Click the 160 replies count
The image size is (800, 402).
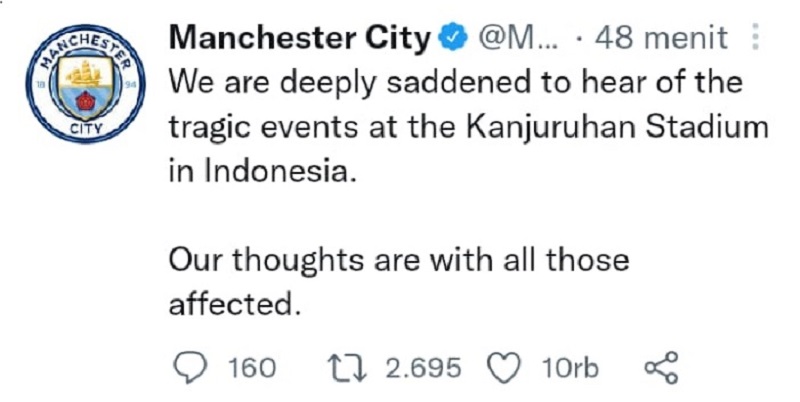tap(252, 368)
